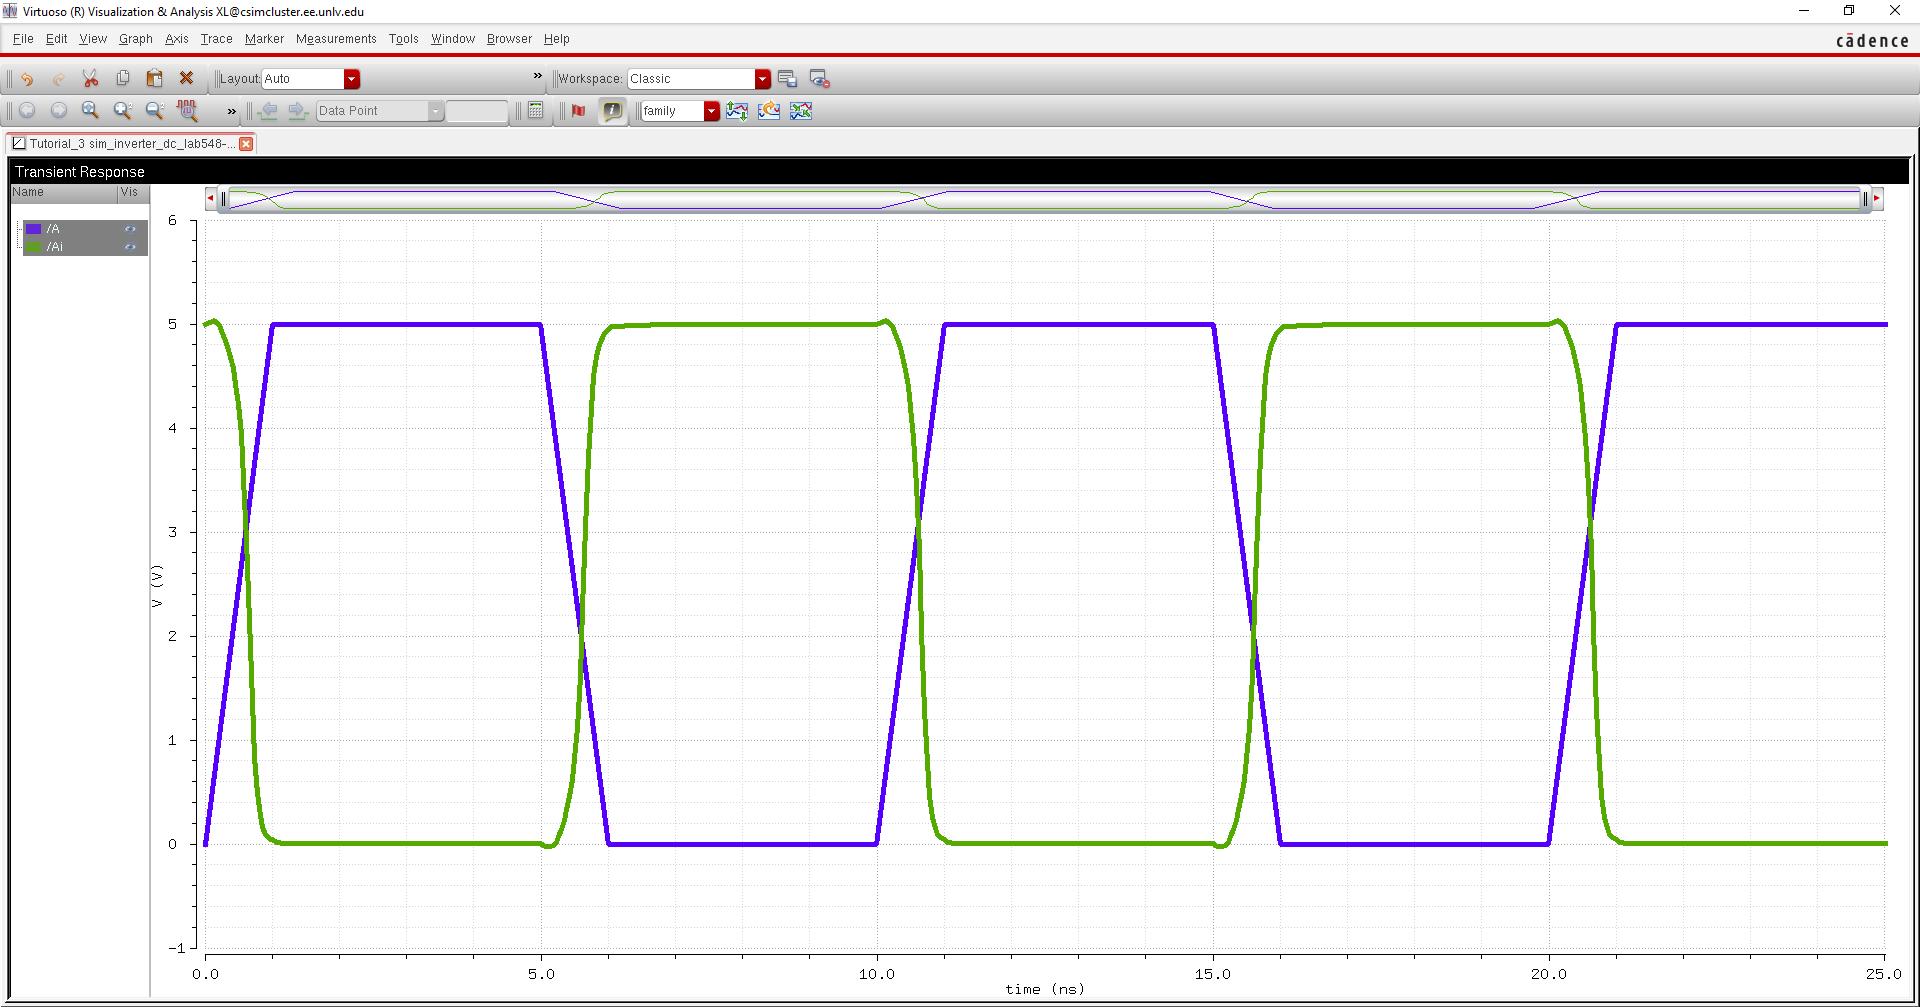
Task: Open the calculator tool icon
Action: coord(536,111)
